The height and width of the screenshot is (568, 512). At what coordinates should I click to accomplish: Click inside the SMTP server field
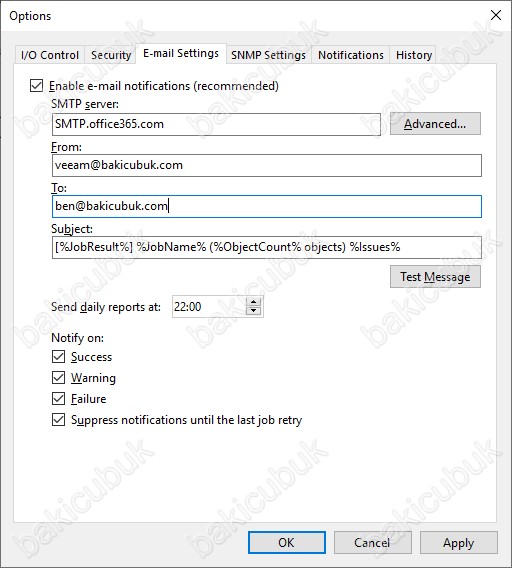click(x=216, y=124)
